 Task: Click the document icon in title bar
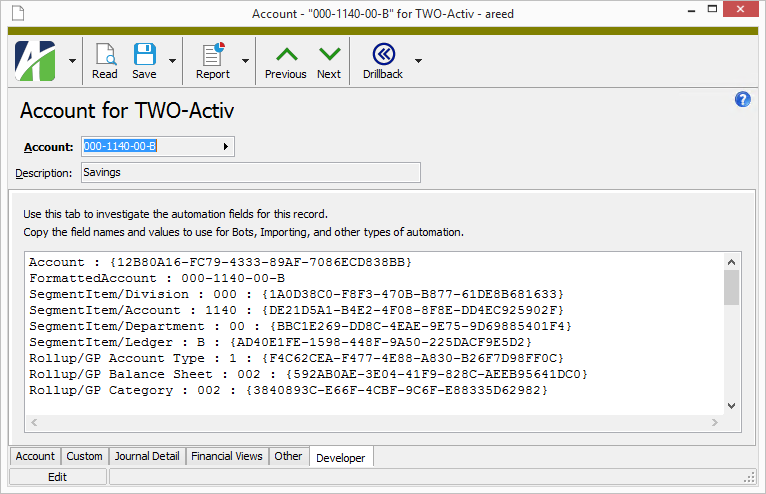coord(18,14)
